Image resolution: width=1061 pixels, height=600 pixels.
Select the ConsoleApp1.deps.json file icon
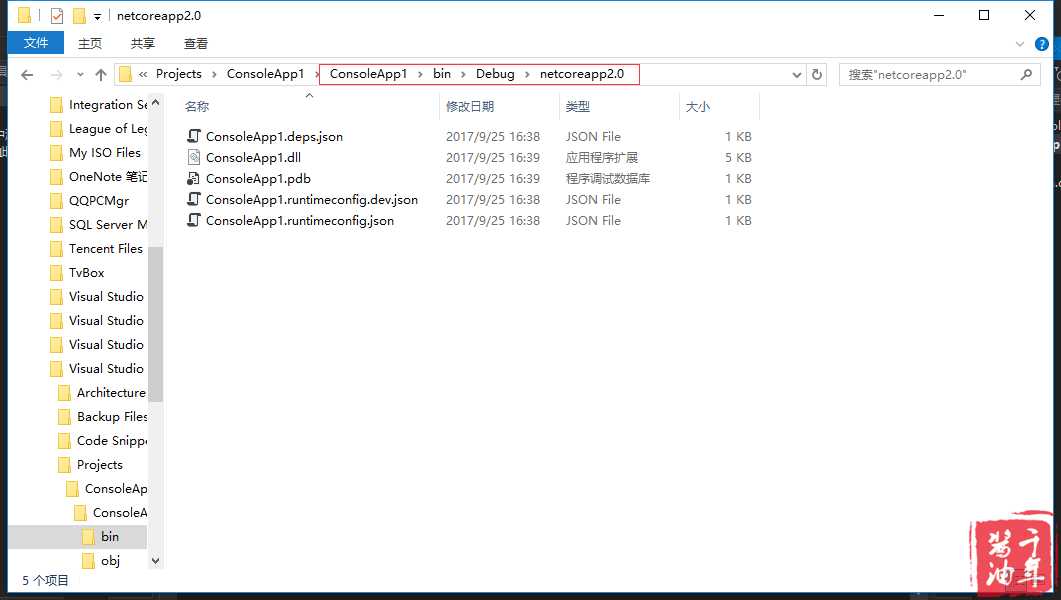194,137
